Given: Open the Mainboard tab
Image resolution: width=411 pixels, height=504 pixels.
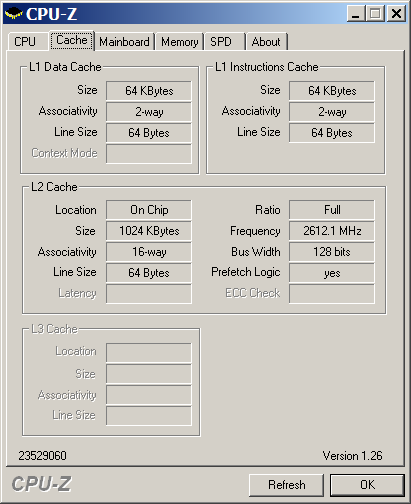Looking at the screenshot, I should point(124,42).
